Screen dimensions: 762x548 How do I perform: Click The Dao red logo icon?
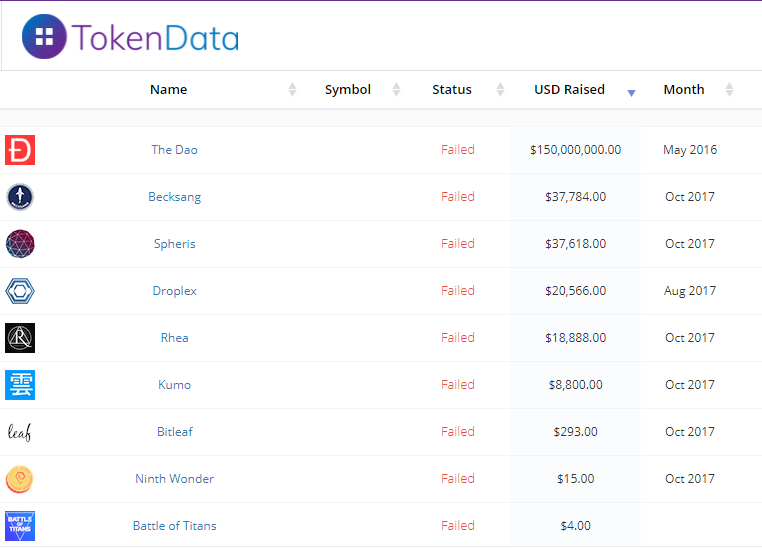[x=20, y=150]
